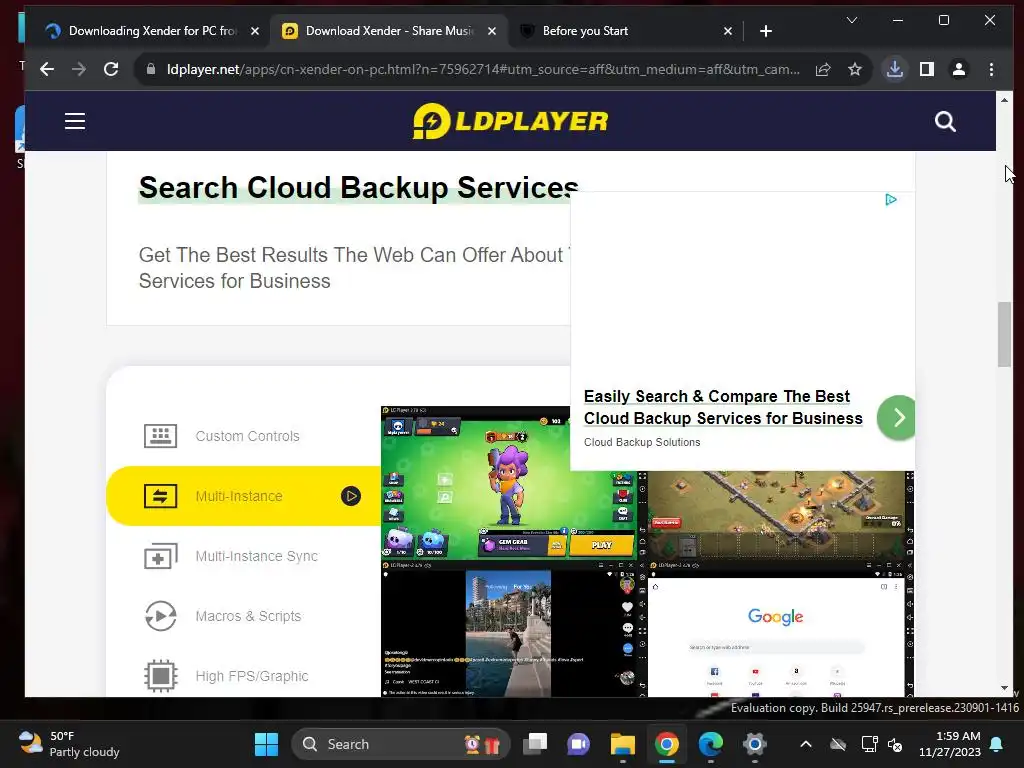Open Google Chrome from taskbar
The width and height of the screenshot is (1024, 768).
[667, 744]
